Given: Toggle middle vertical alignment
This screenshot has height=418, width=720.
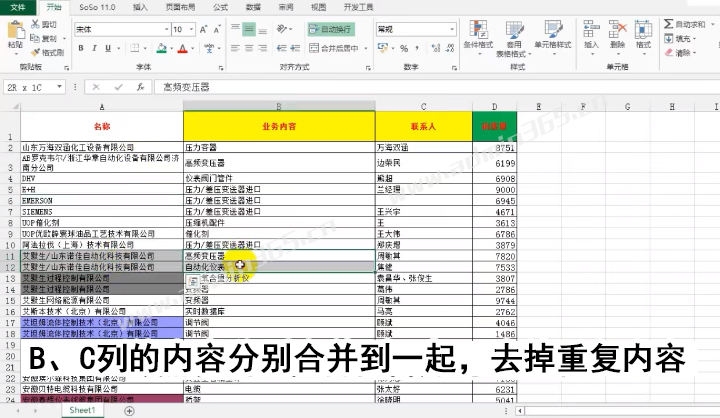Looking at the screenshot, I should 249,29.
